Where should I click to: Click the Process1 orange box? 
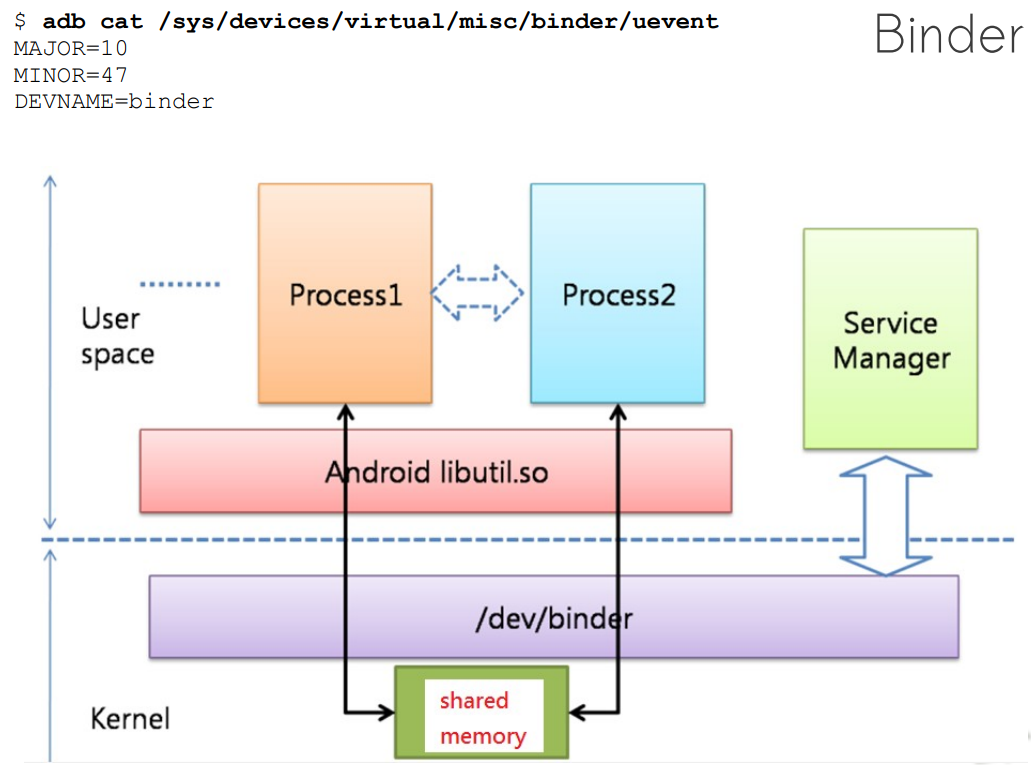(x=344, y=292)
